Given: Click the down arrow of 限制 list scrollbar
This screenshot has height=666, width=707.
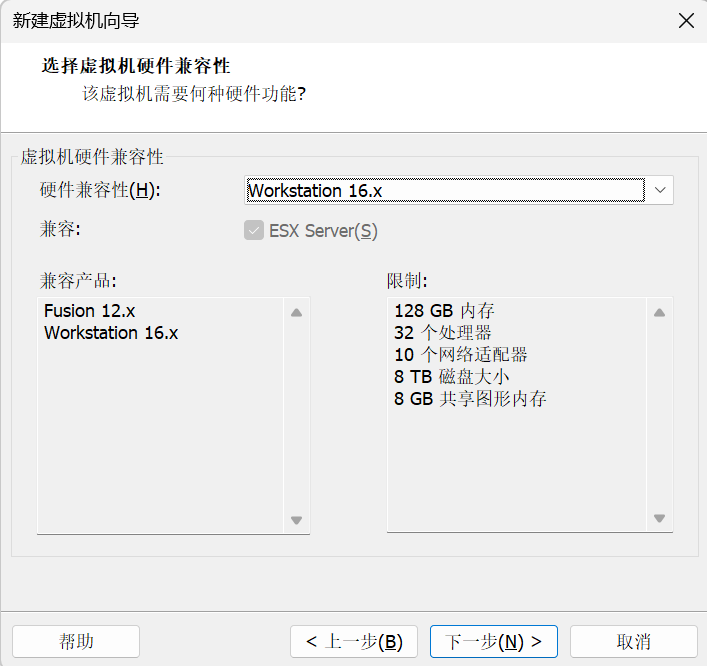Looking at the screenshot, I should [x=659, y=519].
